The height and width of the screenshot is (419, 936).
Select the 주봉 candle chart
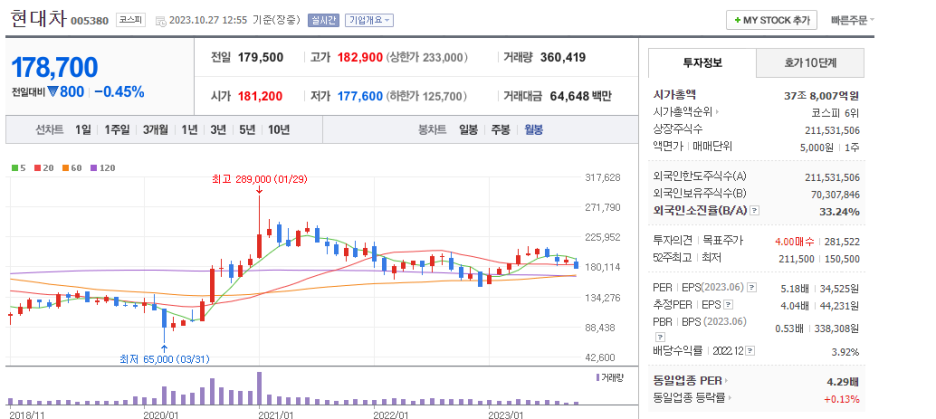pyautogui.click(x=501, y=130)
